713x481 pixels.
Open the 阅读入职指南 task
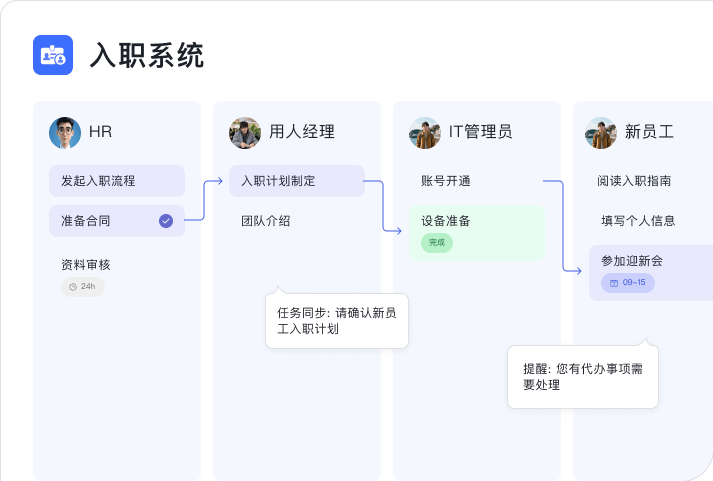point(634,181)
